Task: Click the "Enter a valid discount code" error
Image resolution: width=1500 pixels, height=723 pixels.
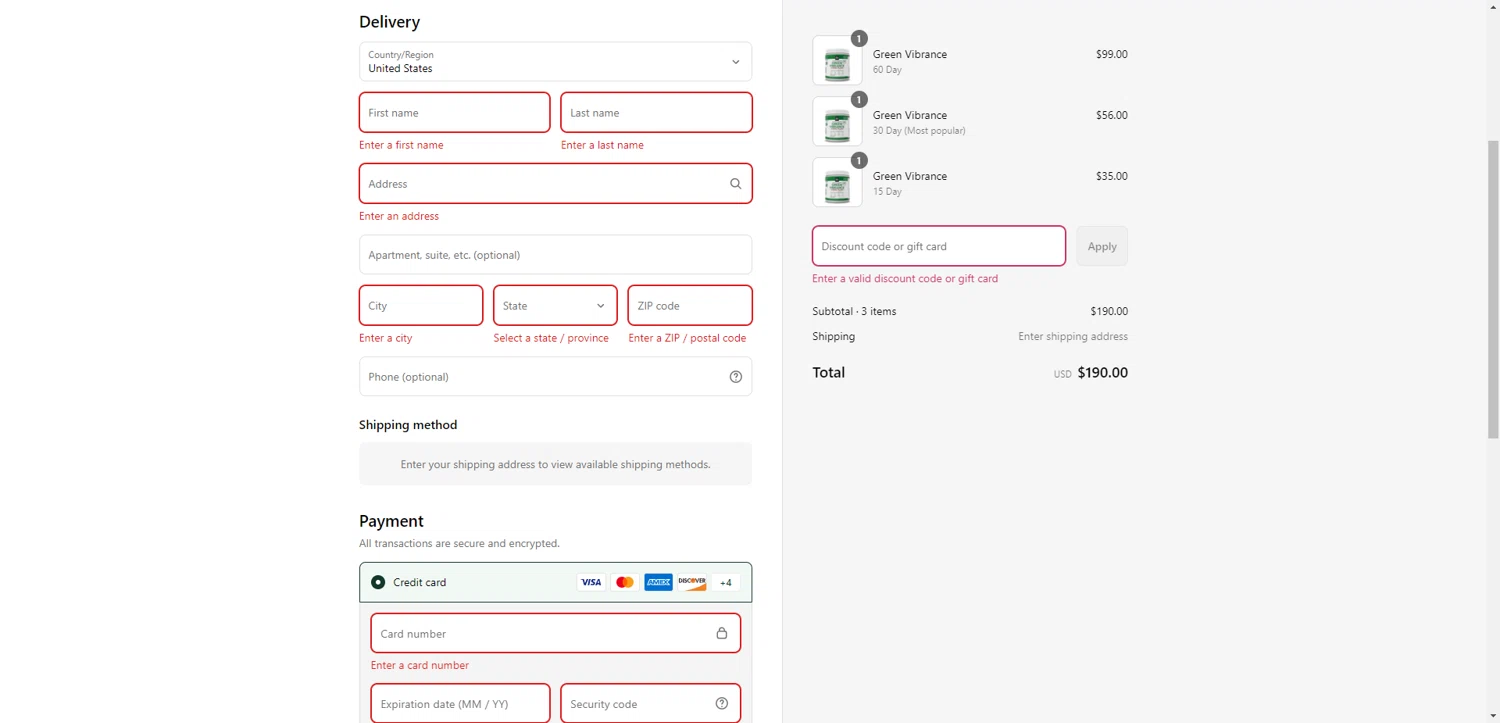Action: point(905,279)
